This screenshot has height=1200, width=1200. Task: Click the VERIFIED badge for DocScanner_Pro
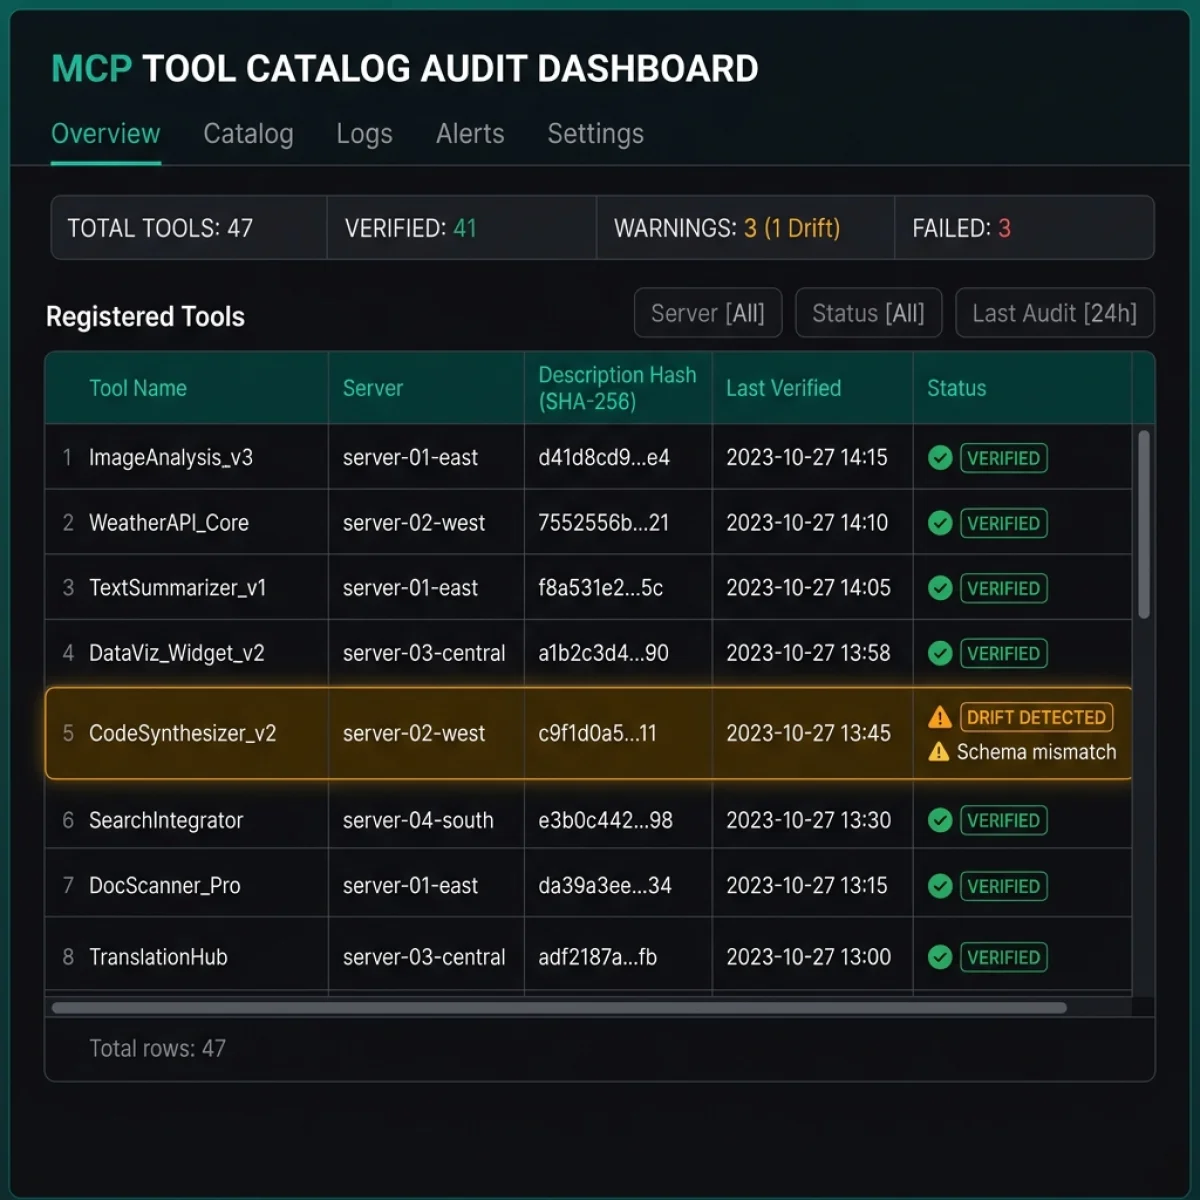1004,886
